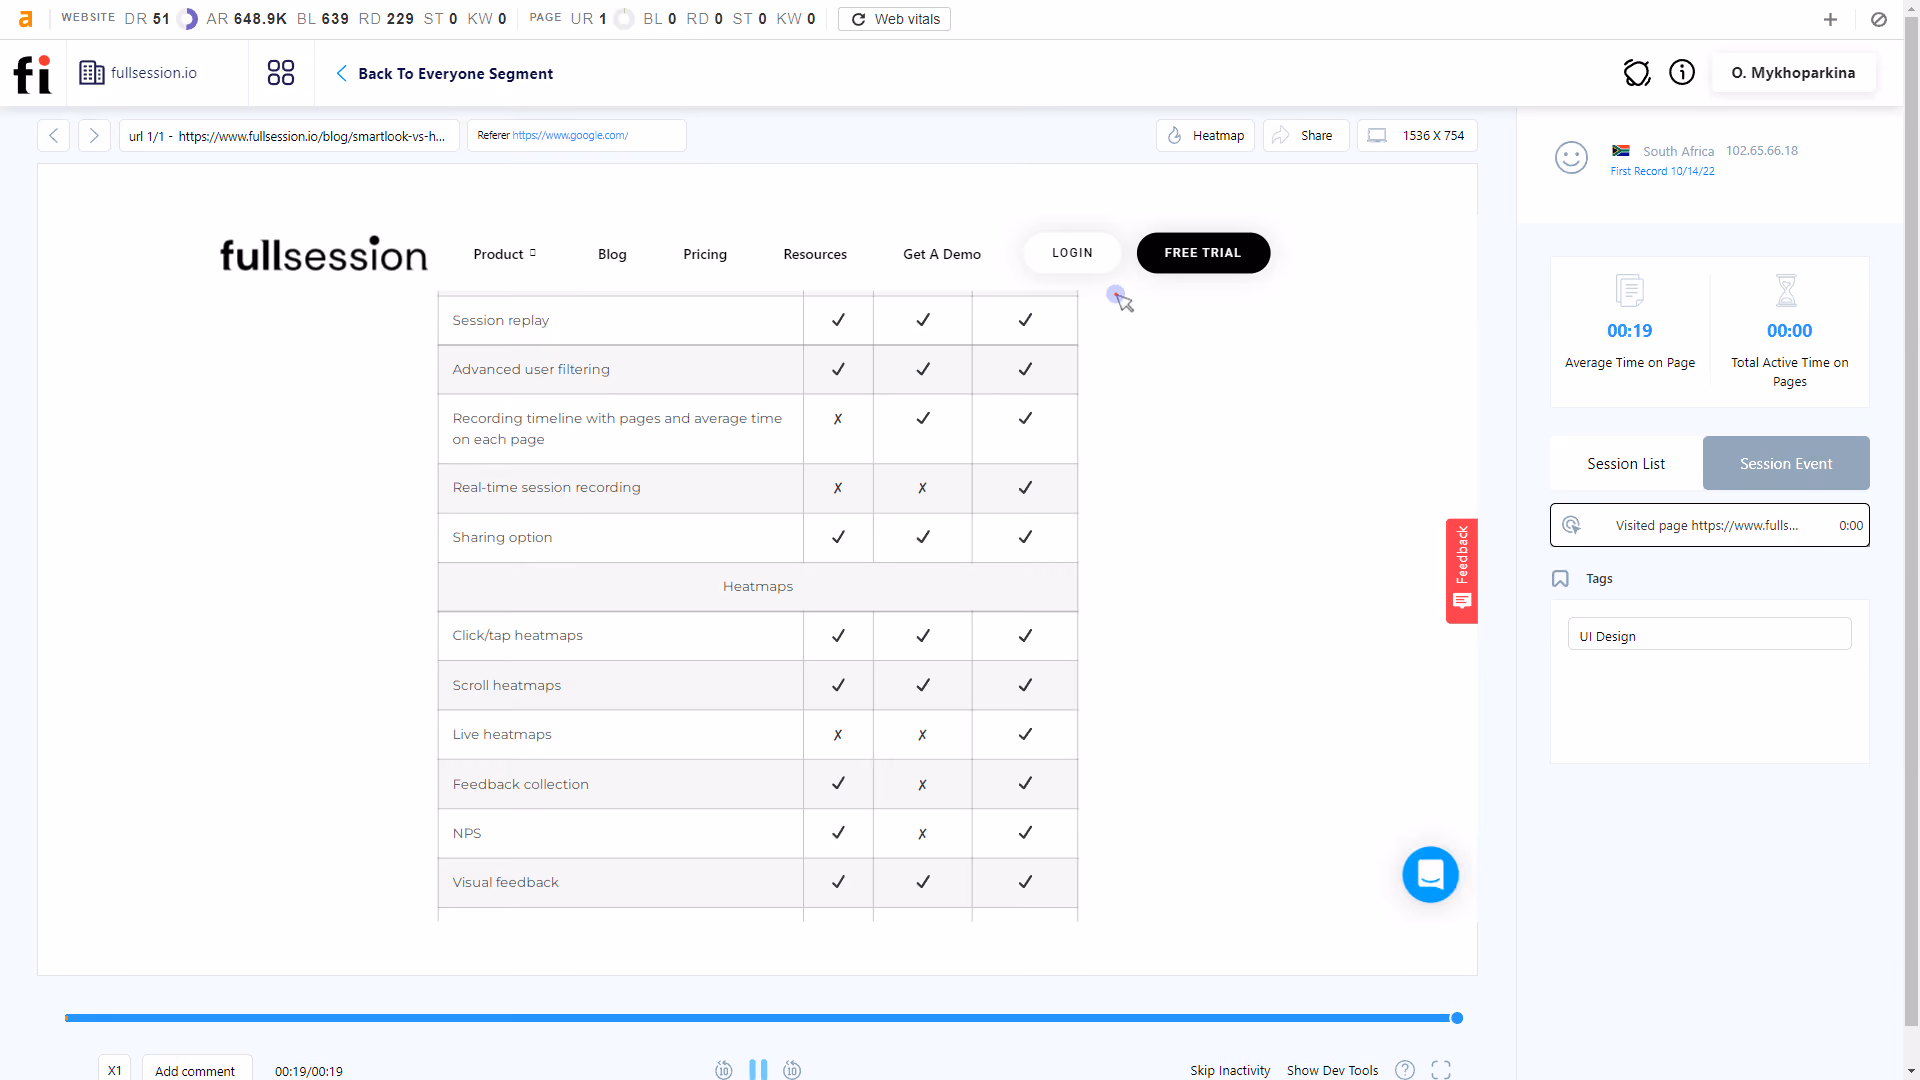Image resolution: width=1920 pixels, height=1080 pixels.
Task: Click the smiley face user icon
Action: [x=1571, y=157]
